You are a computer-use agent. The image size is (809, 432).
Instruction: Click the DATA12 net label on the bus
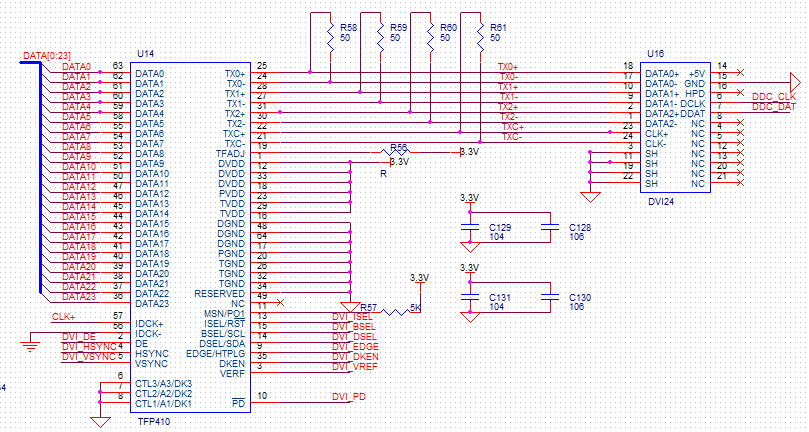pyautogui.click(x=79, y=186)
